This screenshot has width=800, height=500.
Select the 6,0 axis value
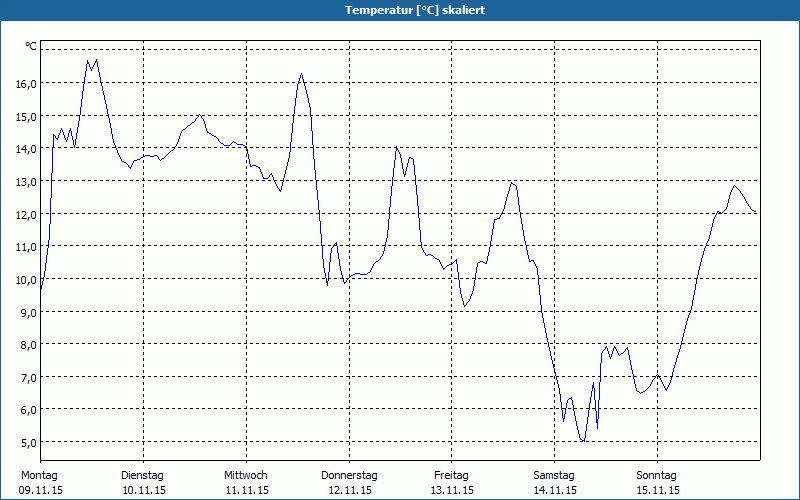click(x=28, y=410)
